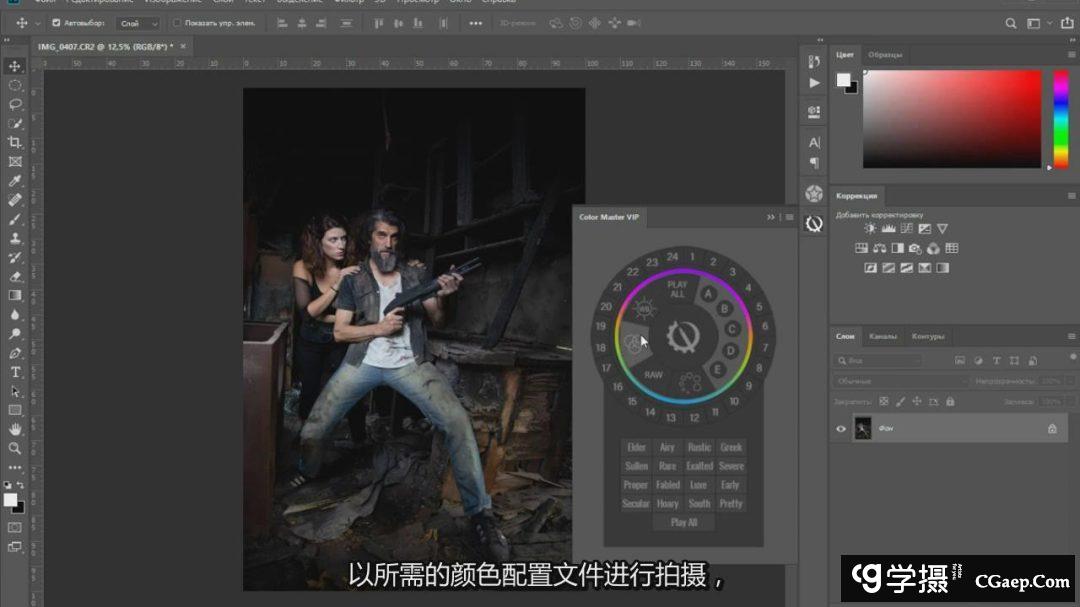The width and height of the screenshot is (1080, 607).
Task: Switch to the Каналы tab
Action: pos(882,336)
